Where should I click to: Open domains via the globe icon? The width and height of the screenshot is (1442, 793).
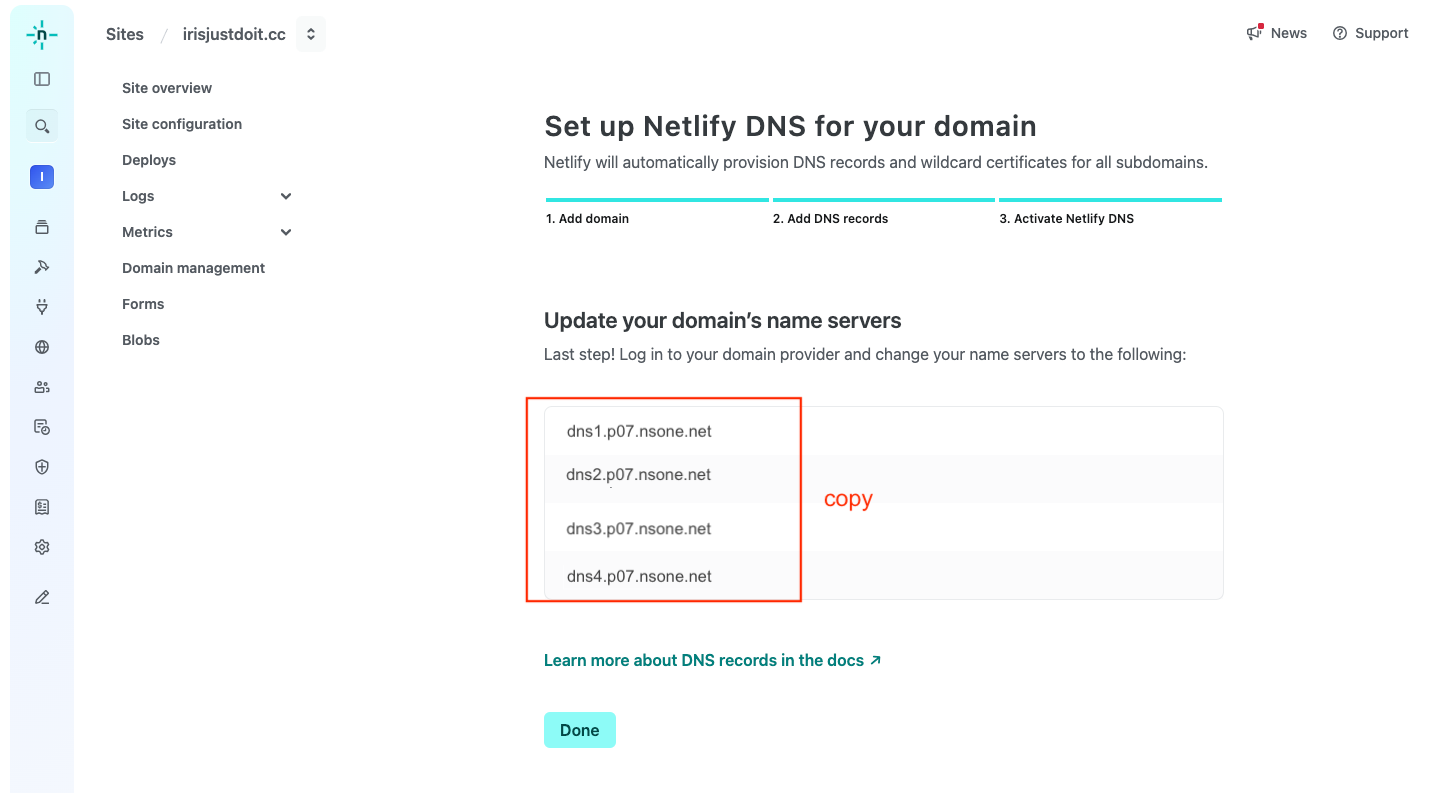[42, 347]
